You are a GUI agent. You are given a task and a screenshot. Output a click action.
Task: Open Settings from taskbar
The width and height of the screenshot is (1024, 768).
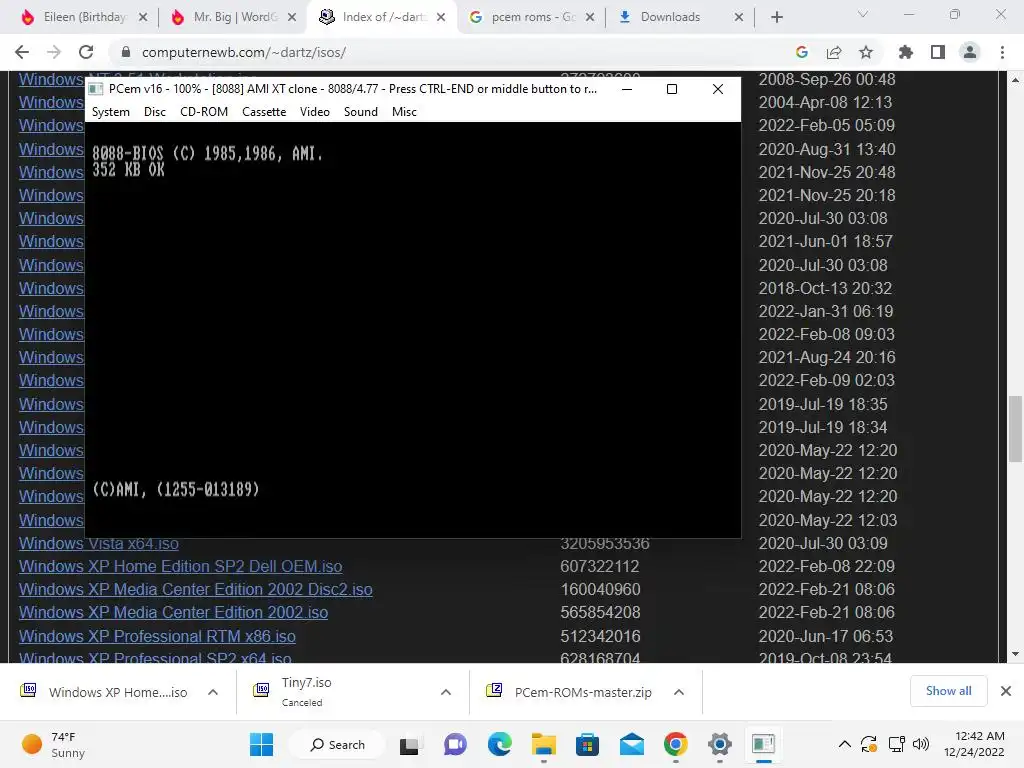coord(720,744)
